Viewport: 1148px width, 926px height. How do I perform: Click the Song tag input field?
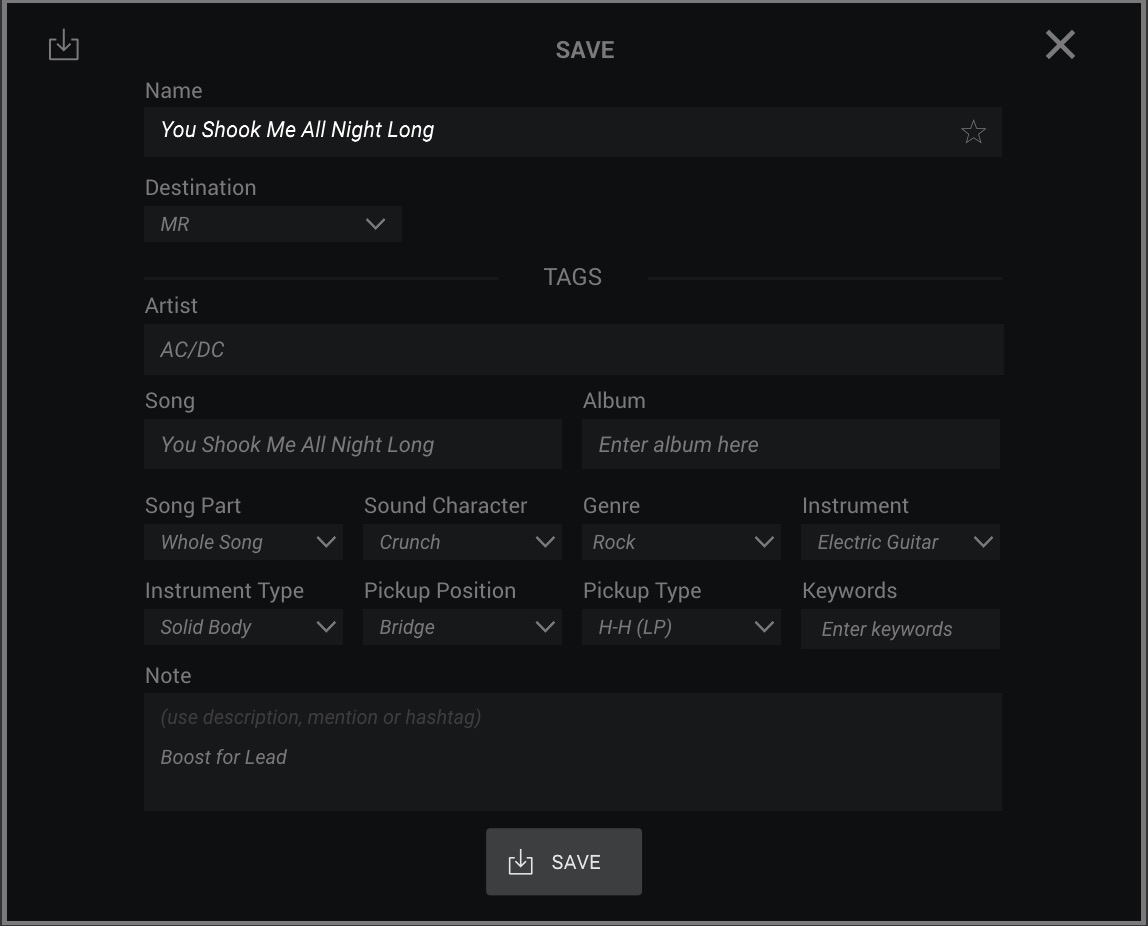click(353, 444)
